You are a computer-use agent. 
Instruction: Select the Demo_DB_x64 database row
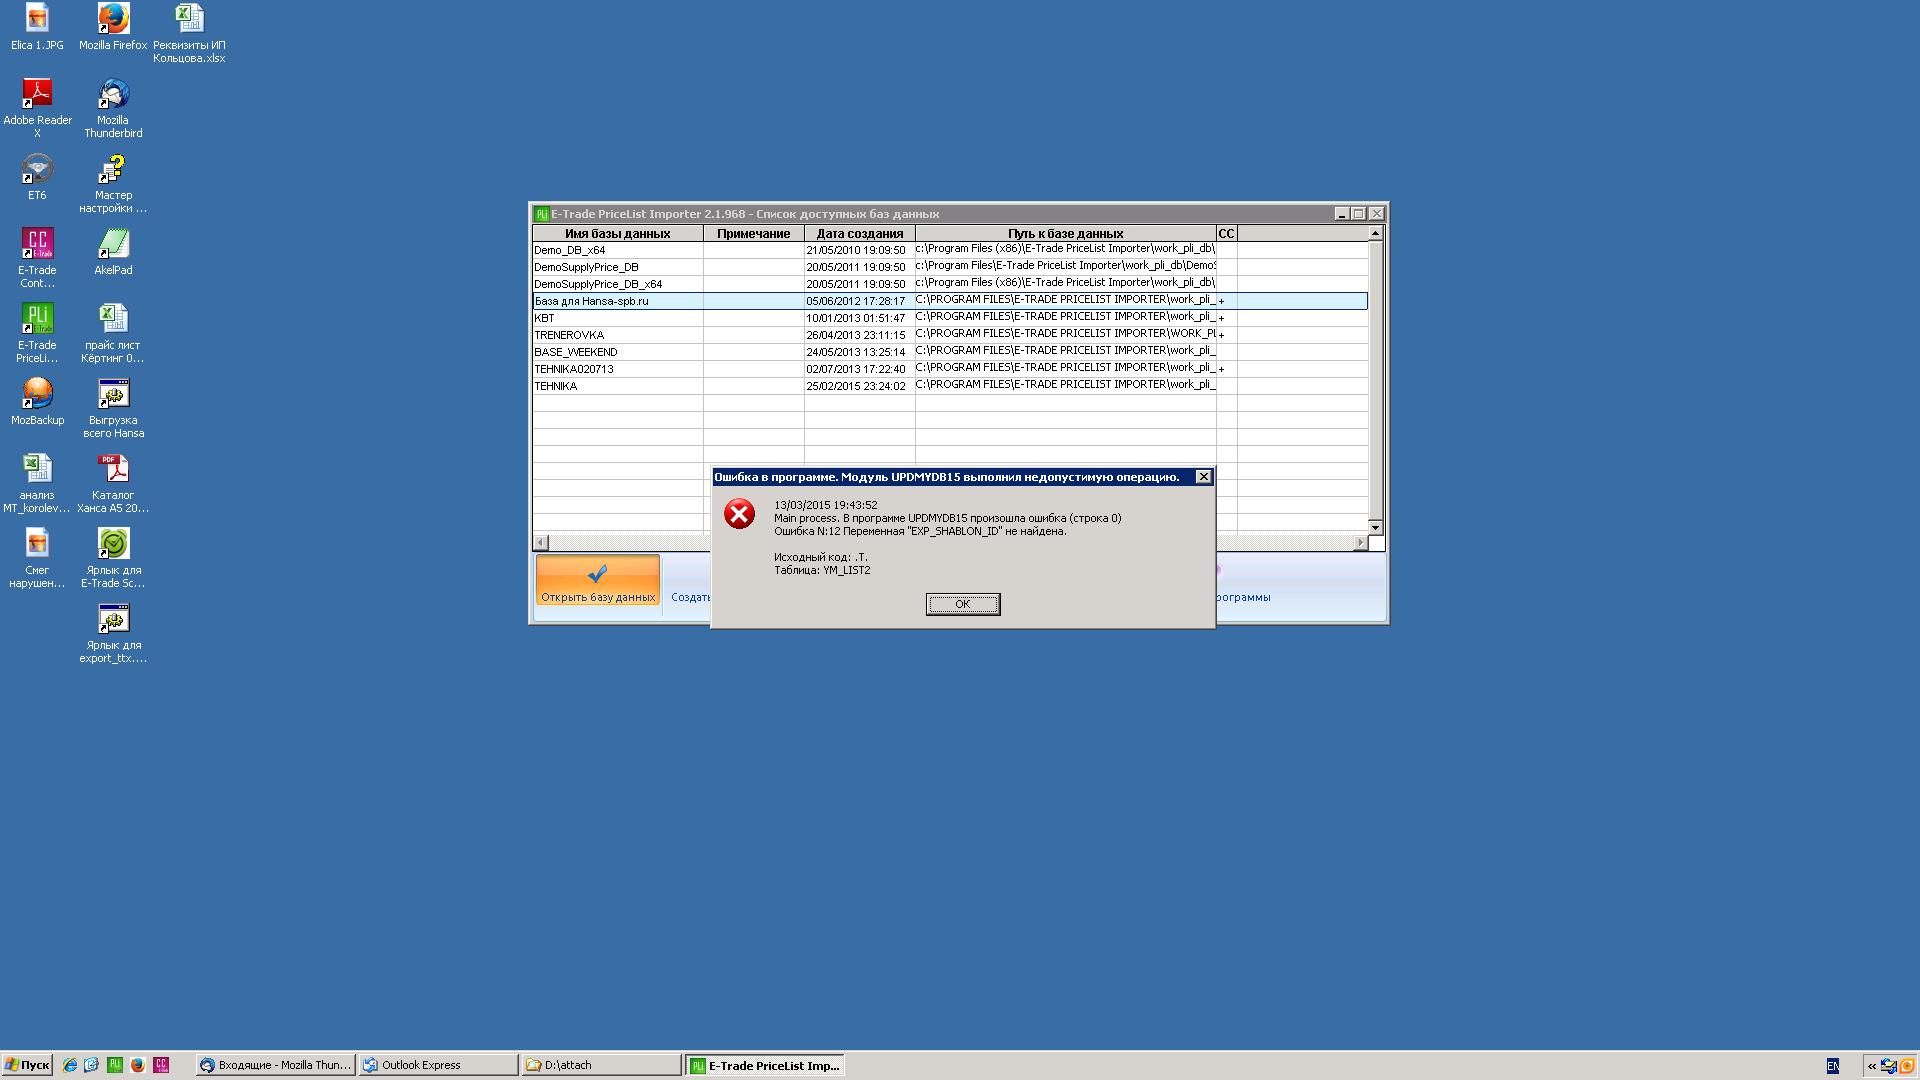[x=950, y=250]
